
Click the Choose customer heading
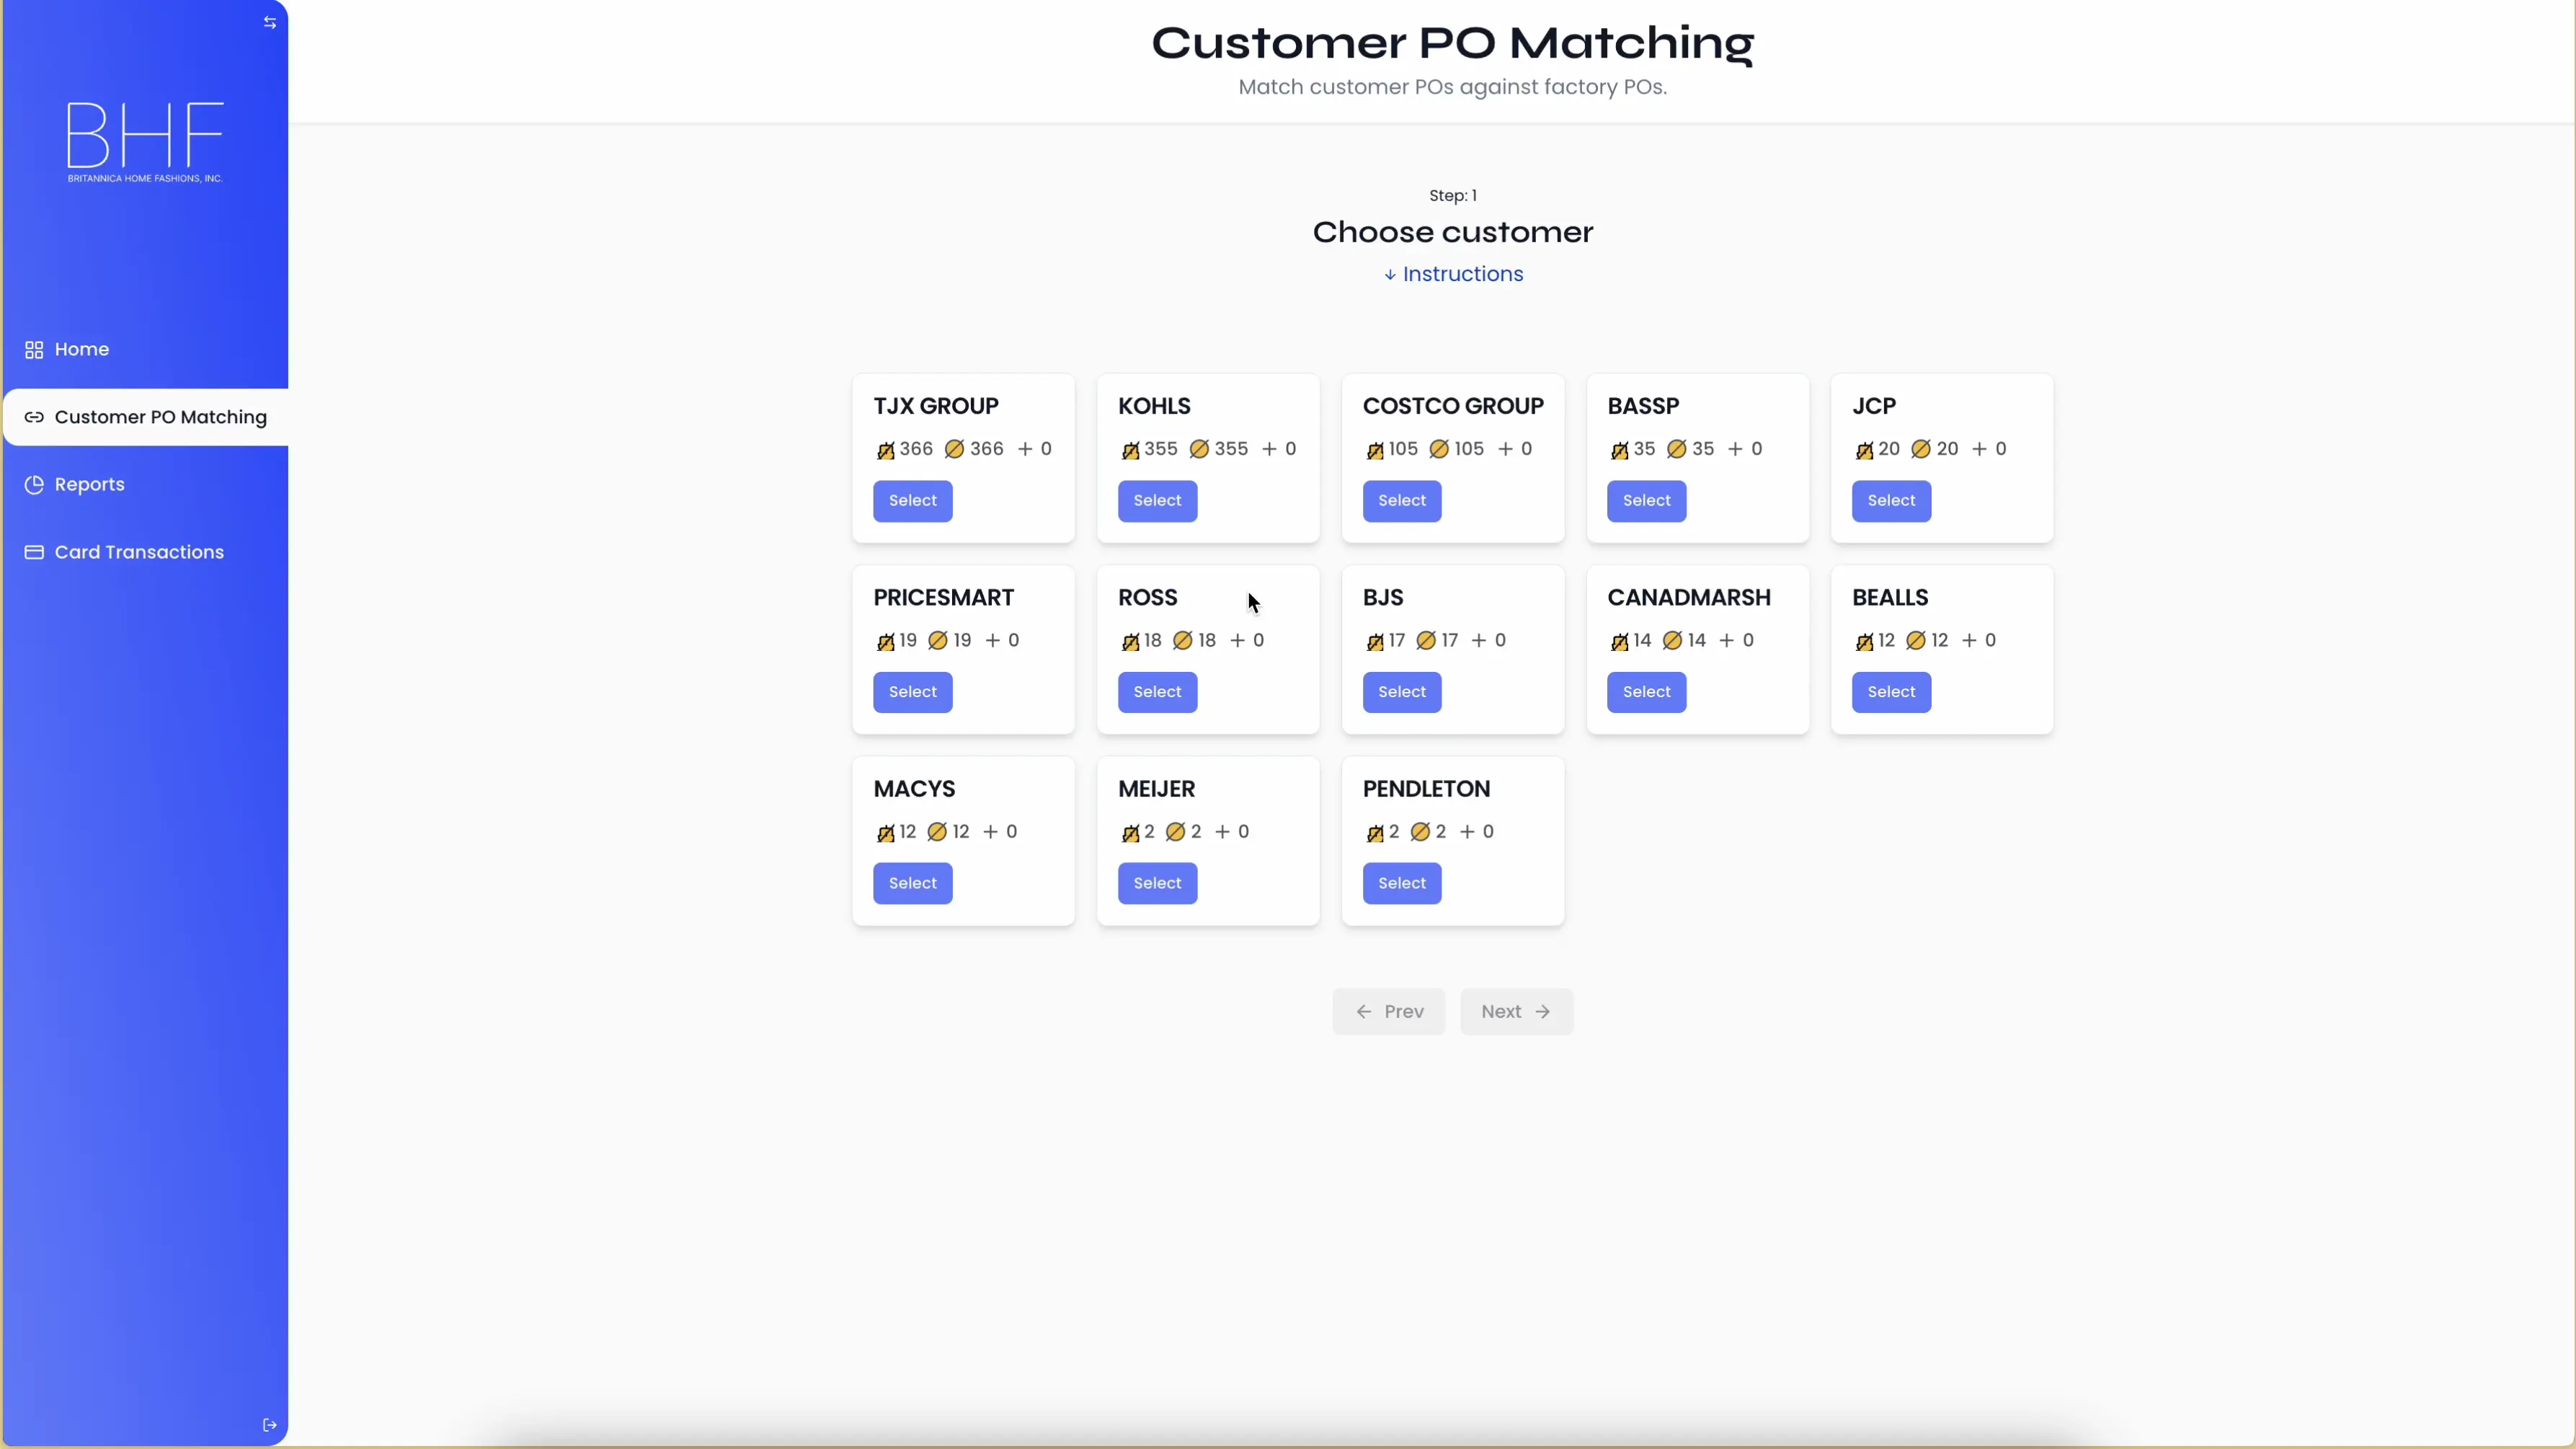[x=1453, y=232]
